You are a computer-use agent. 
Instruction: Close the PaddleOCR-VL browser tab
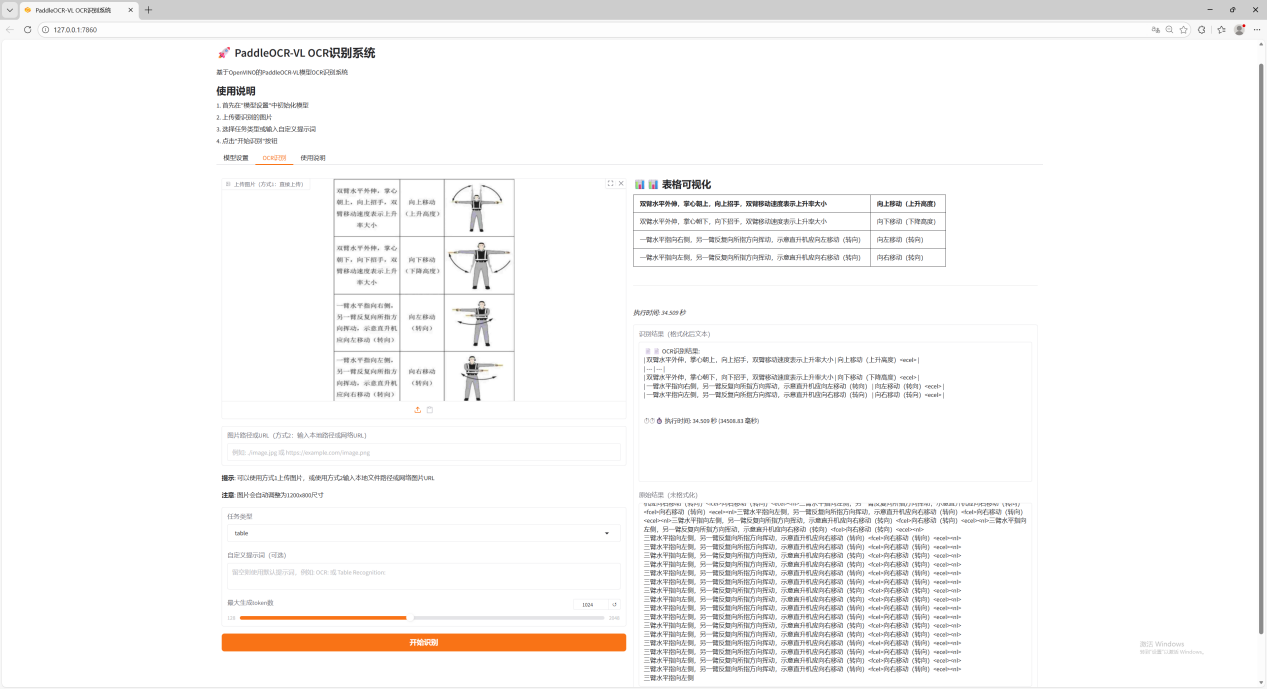coord(132,10)
